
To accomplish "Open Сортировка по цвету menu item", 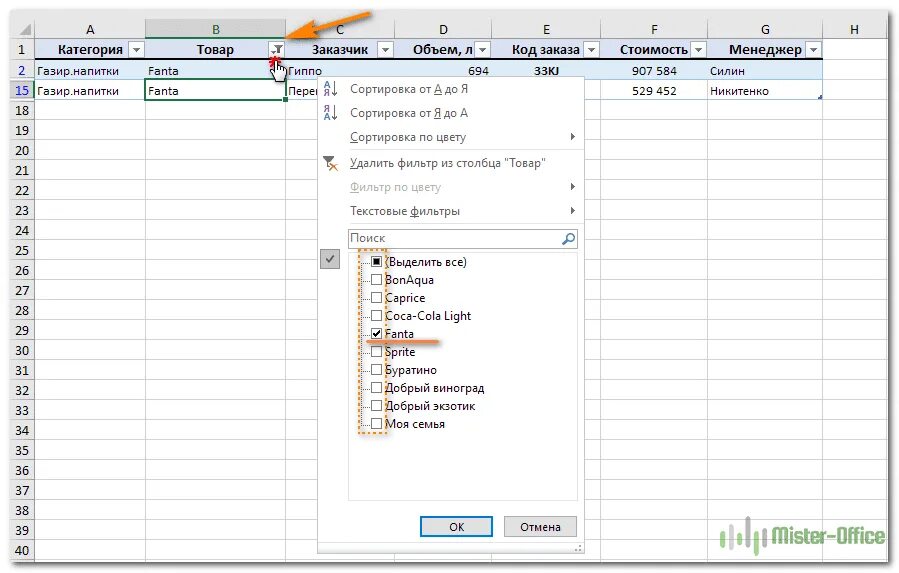I will click(x=451, y=137).
